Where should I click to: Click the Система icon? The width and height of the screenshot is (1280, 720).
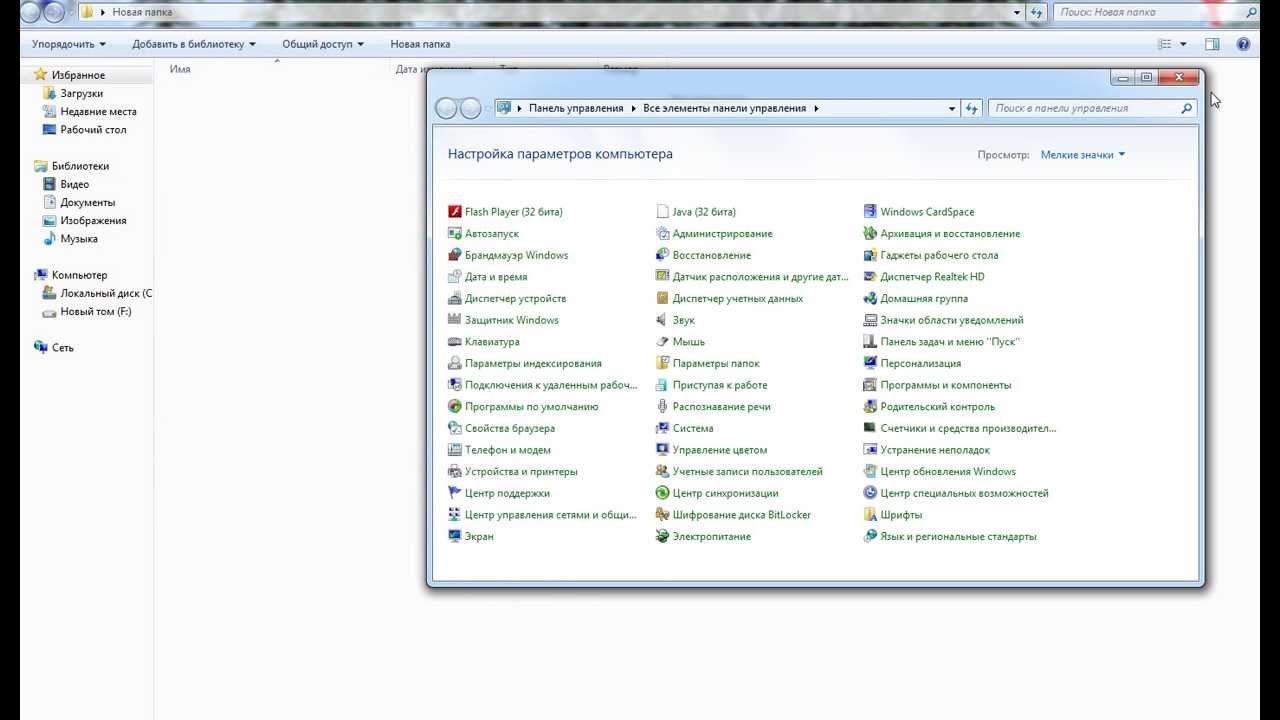click(662, 428)
